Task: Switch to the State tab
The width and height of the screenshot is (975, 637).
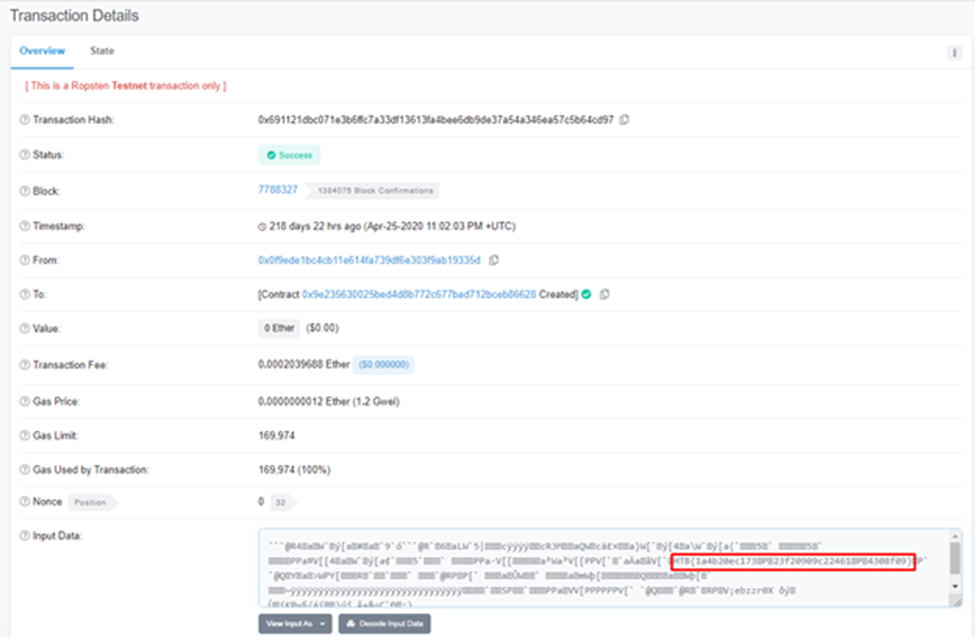Action: click(x=102, y=51)
